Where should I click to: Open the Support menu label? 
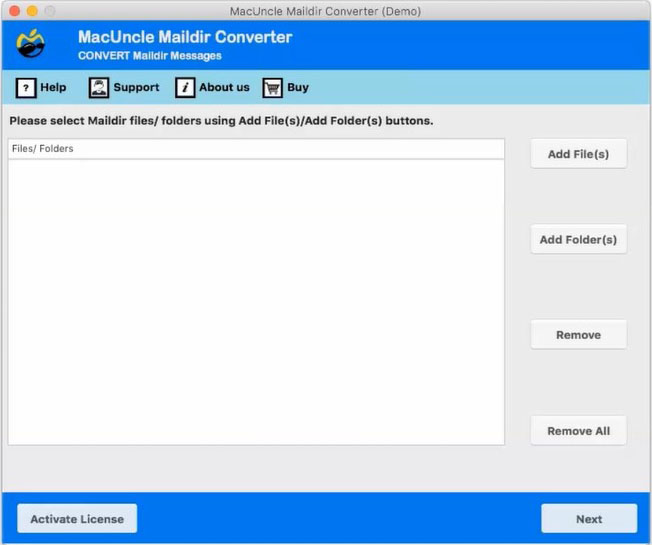[136, 88]
